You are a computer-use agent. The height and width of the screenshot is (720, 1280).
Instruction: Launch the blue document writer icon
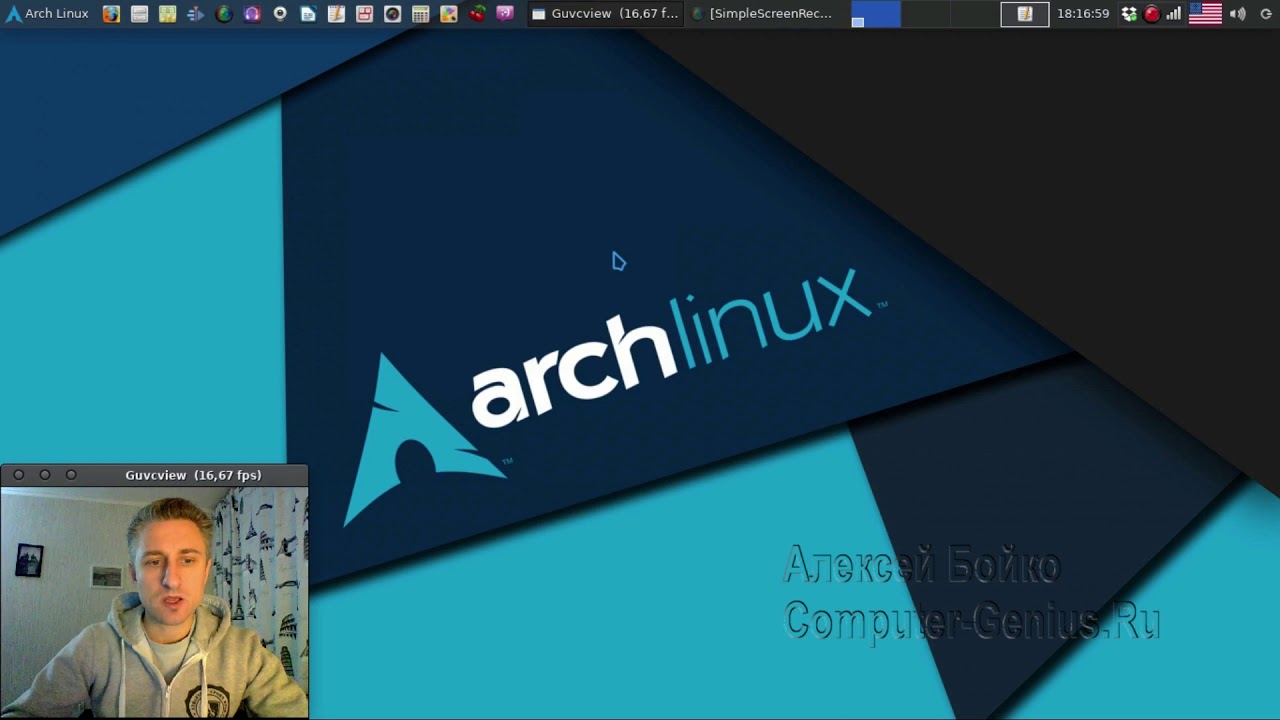(308, 14)
